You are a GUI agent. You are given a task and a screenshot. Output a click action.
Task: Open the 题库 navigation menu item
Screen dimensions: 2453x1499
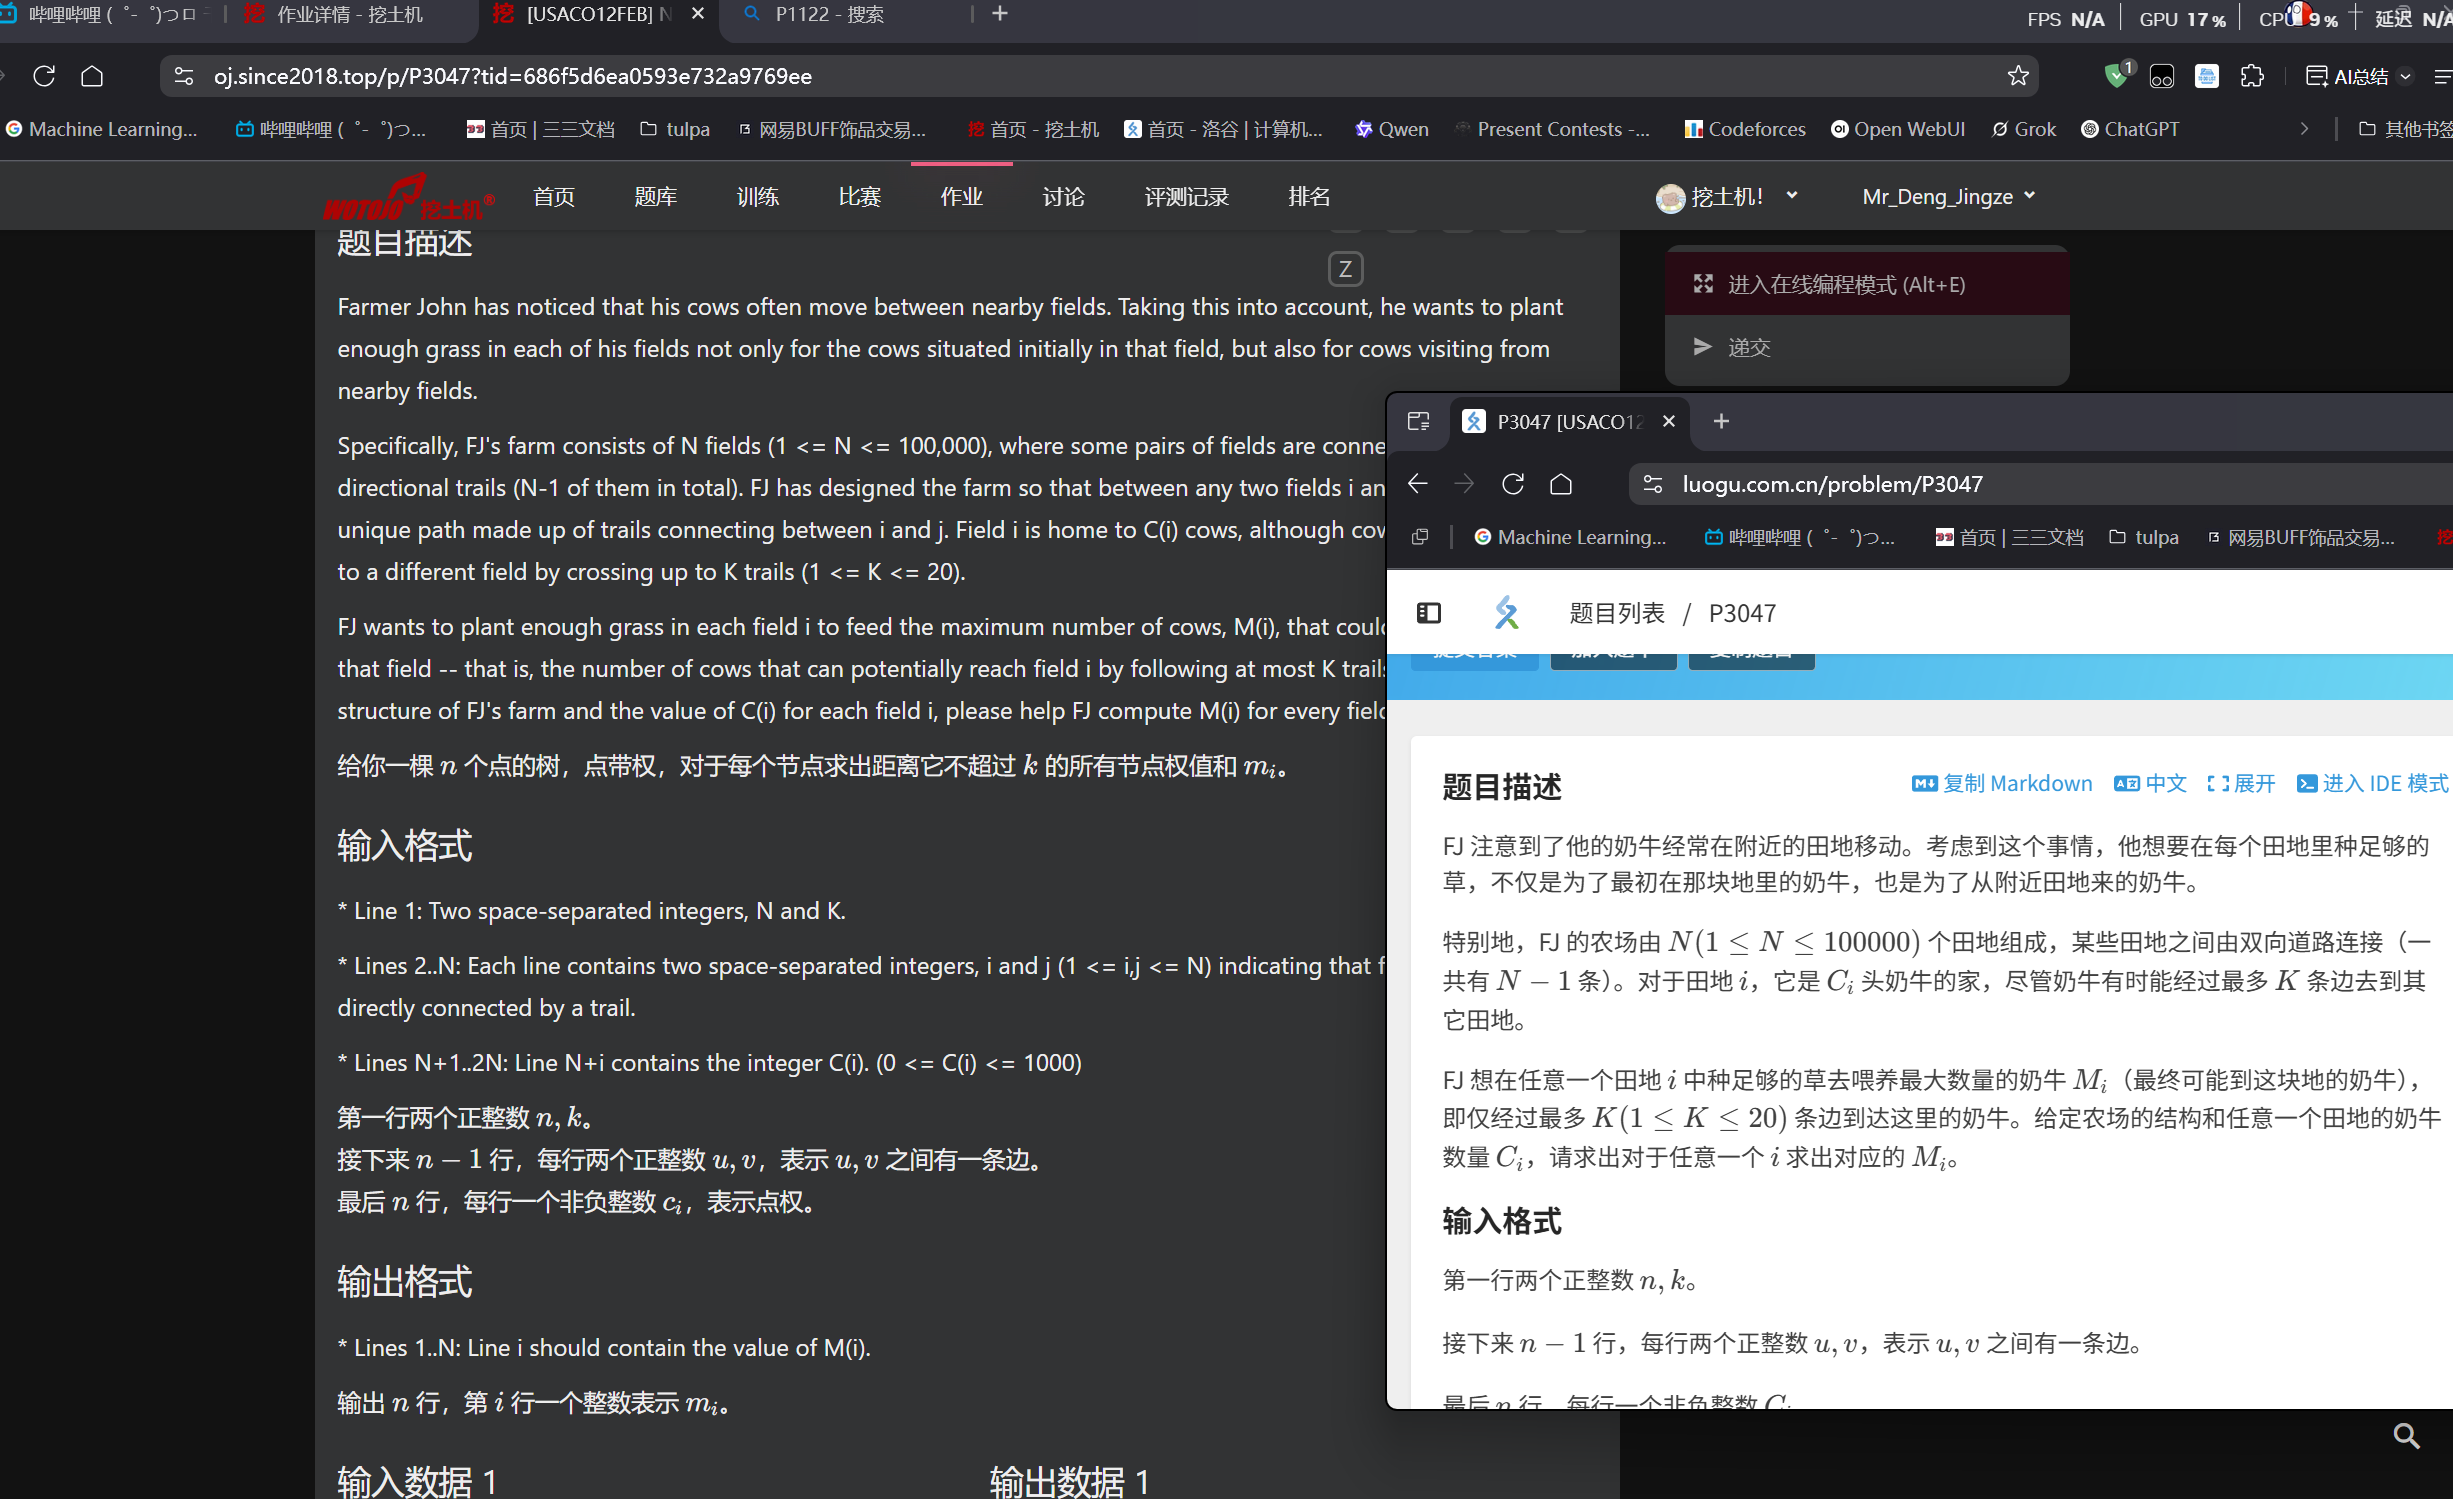click(656, 197)
